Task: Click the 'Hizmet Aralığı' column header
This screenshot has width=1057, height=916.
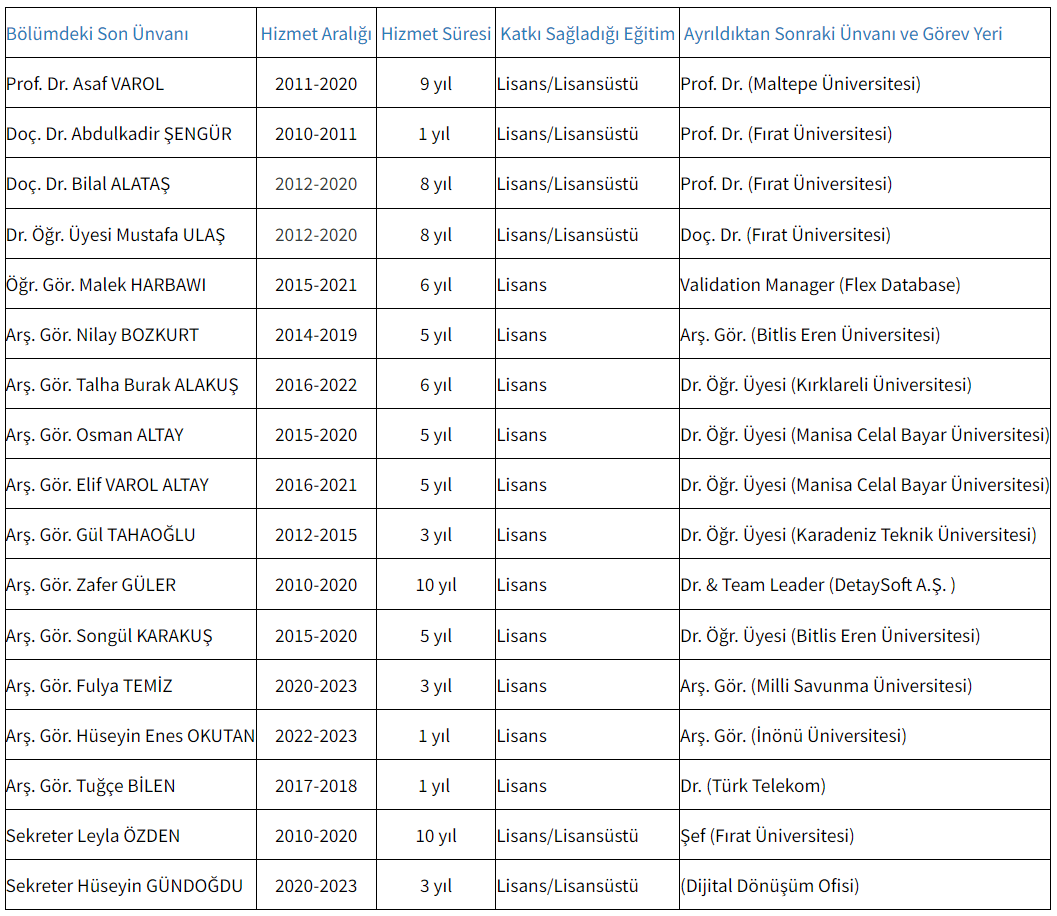Action: 316,34
